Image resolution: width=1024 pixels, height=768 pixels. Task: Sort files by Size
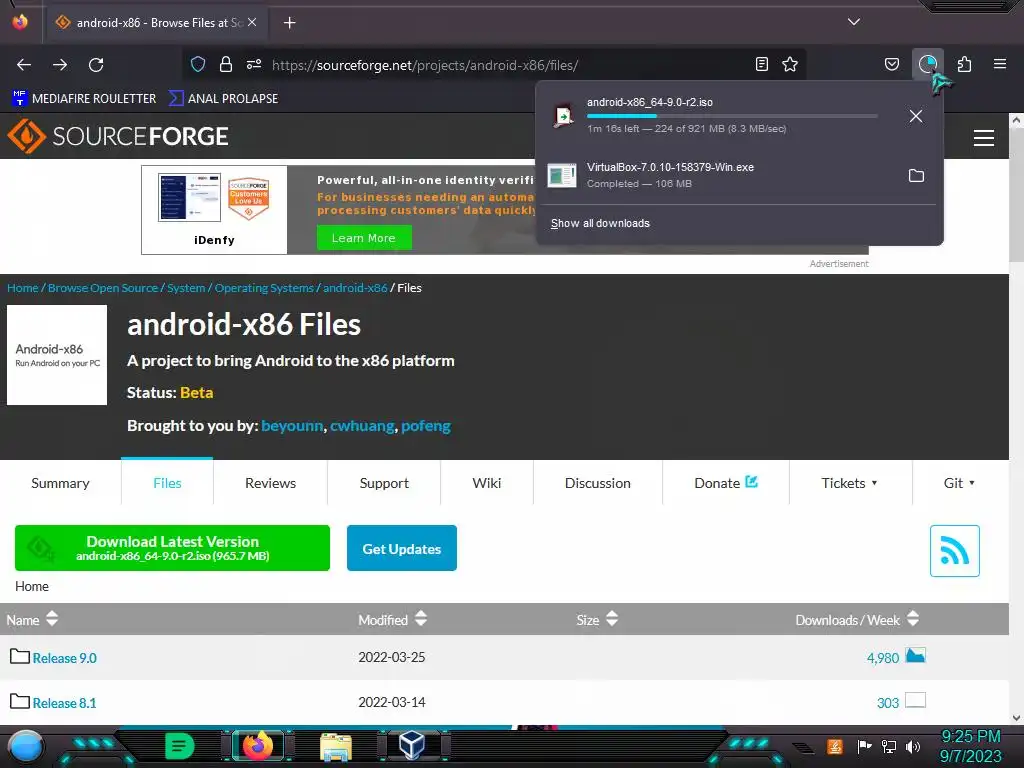click(597, 619)
